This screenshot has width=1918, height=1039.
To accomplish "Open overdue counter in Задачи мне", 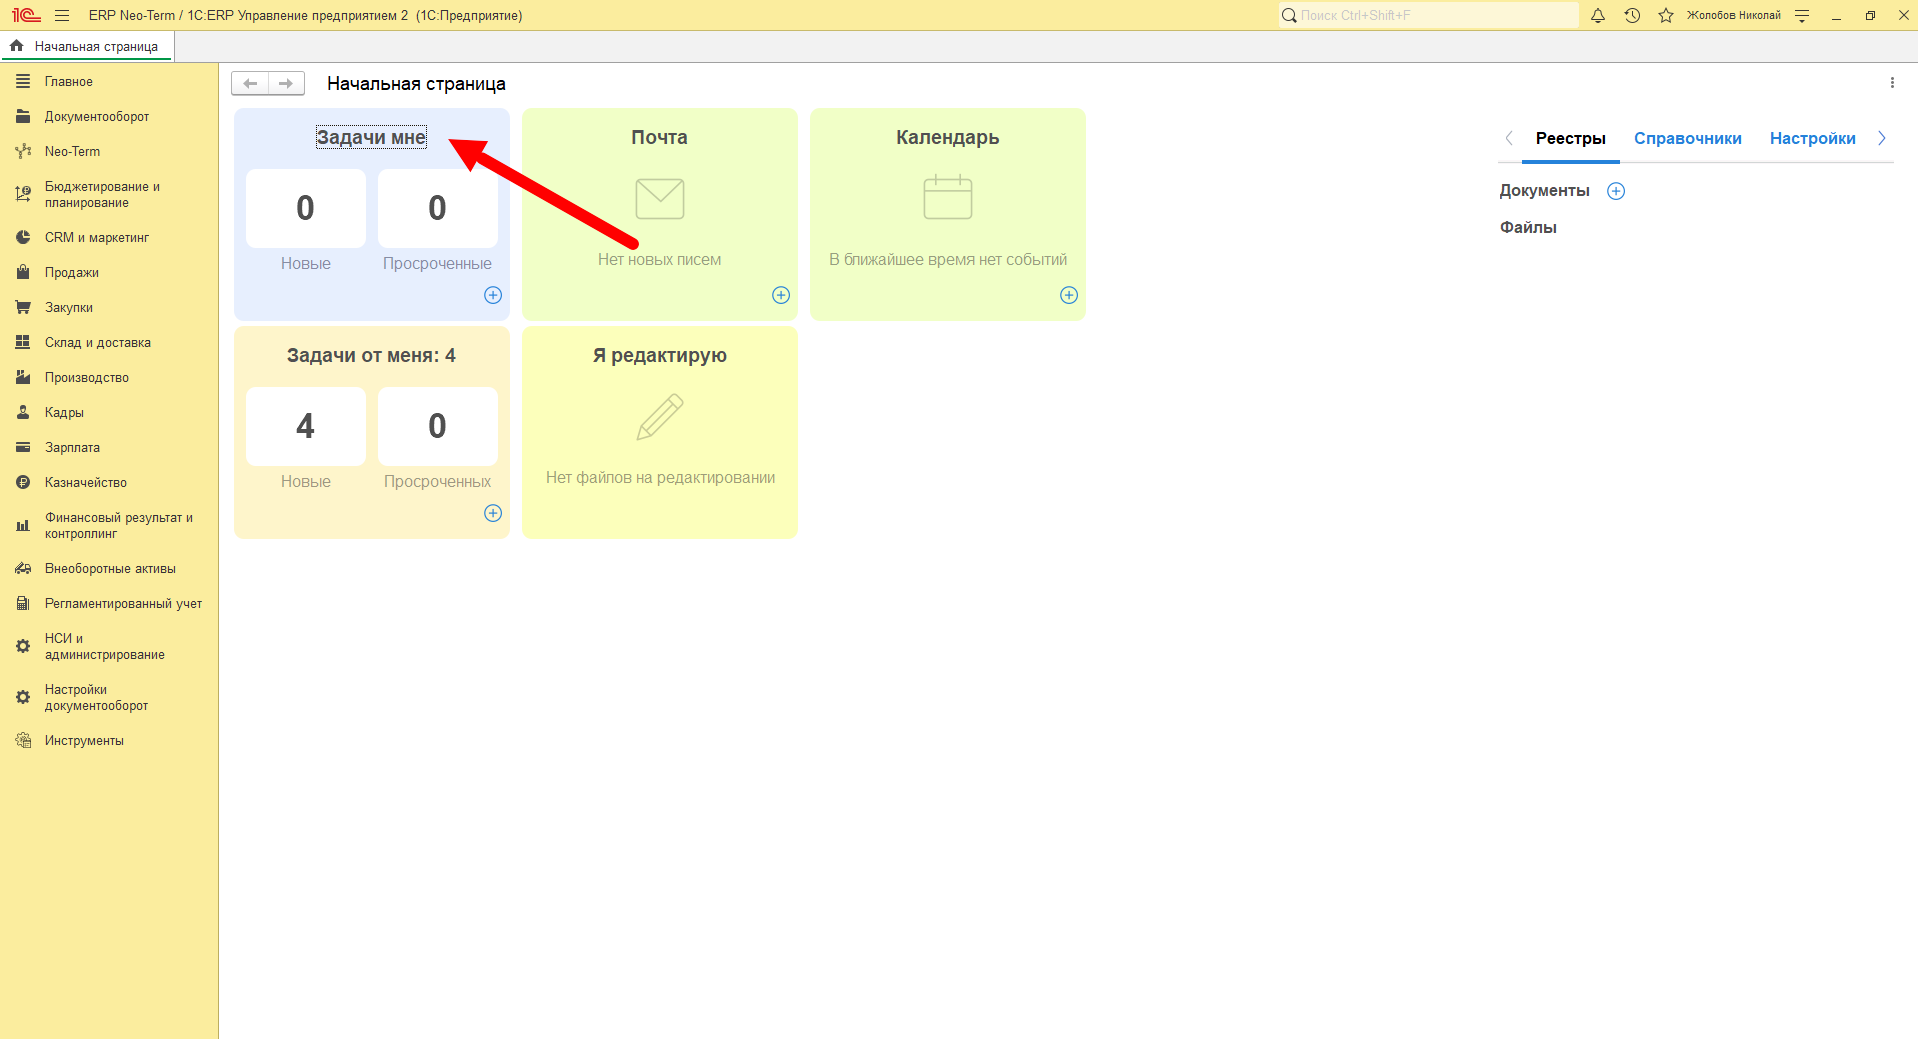I will point(438,208).
